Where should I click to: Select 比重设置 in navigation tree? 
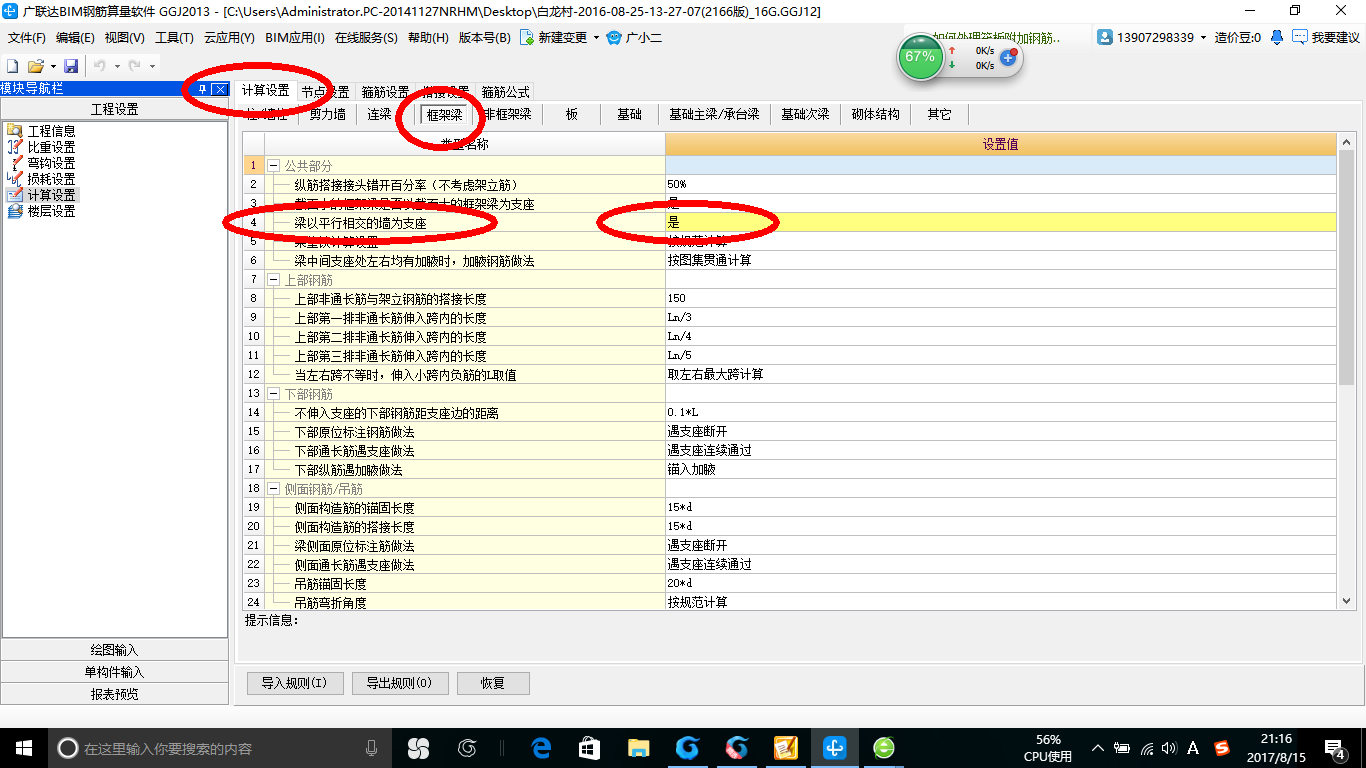tap(51, 147)
